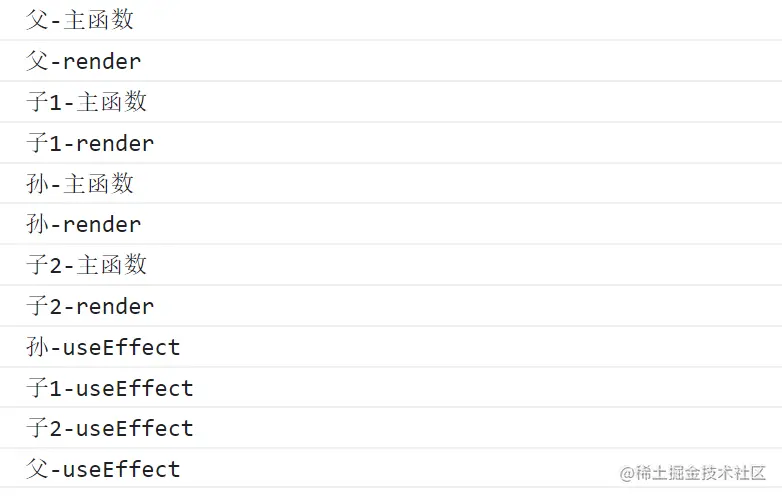Click the word render in 父-render

(102, 61)
